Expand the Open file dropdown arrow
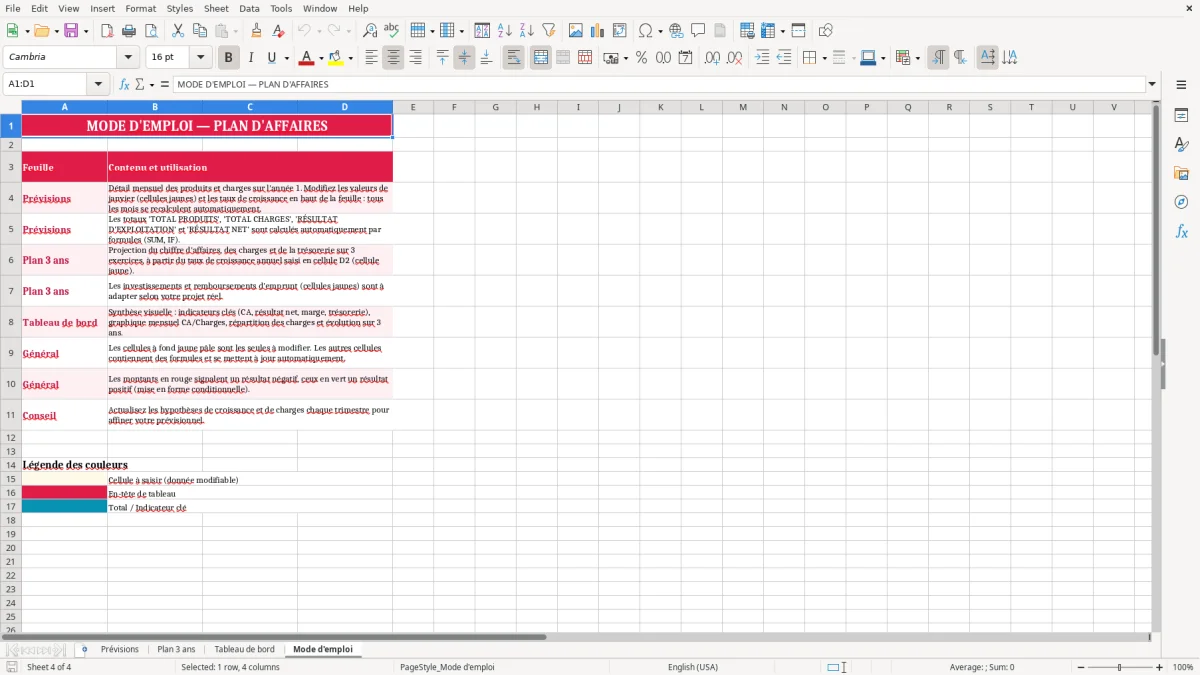Viewport: 1200px width, 675px height. [x=55, y=31]
